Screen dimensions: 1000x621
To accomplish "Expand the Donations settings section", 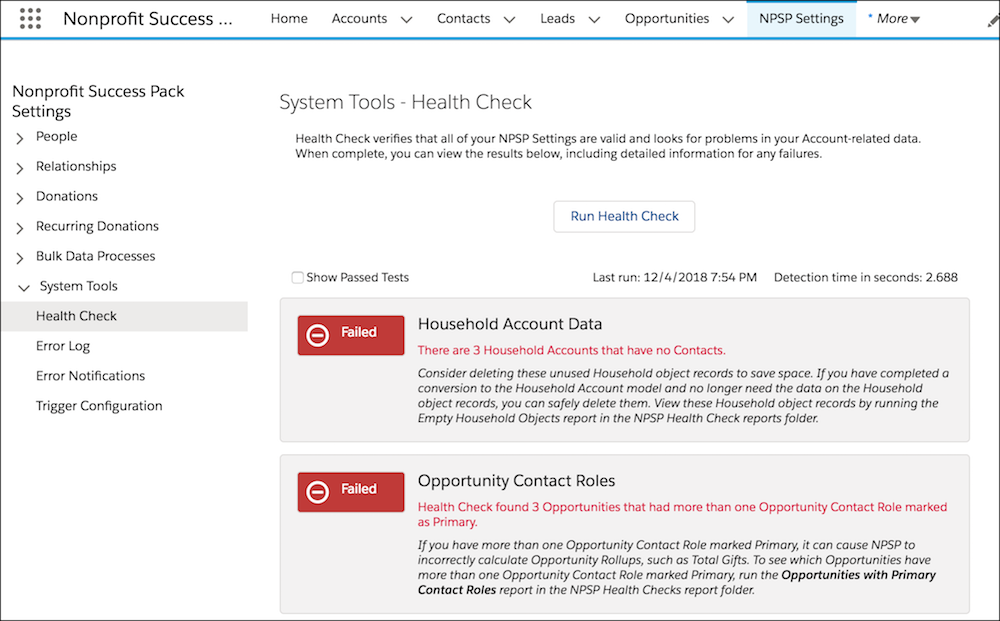I will coord(20,198).
